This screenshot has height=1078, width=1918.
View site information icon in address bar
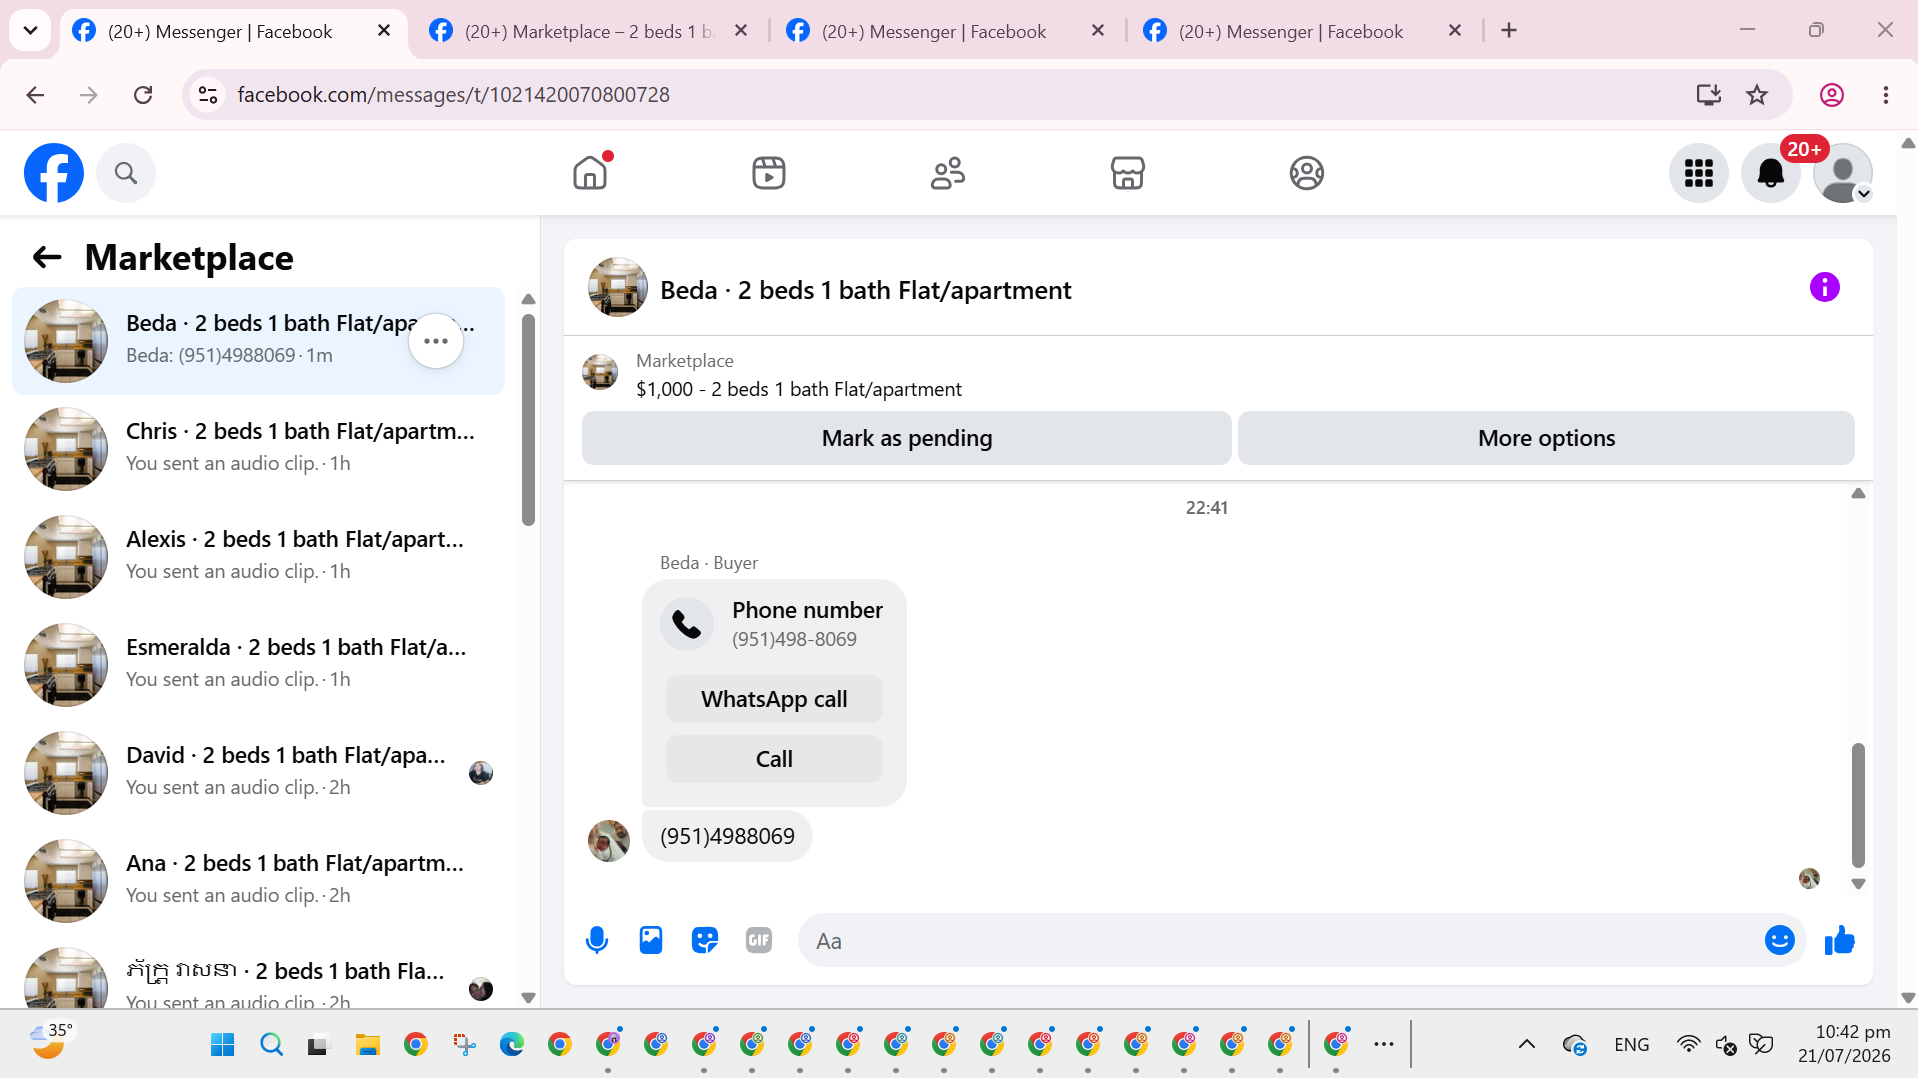point(208,95)
